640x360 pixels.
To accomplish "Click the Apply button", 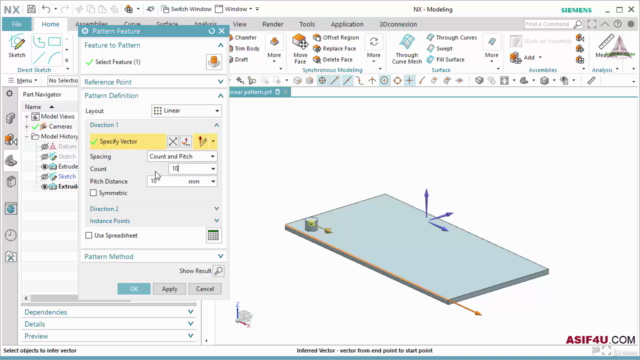I will point(169,289).
